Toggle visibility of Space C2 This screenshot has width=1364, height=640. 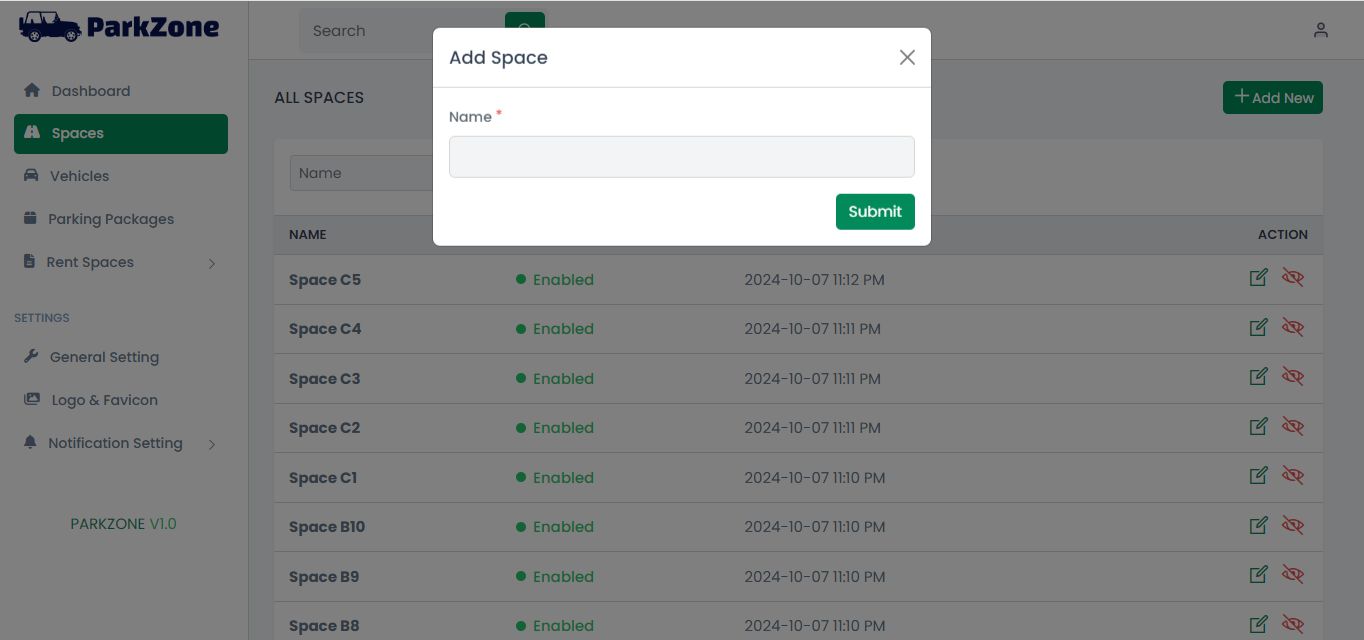[x=1293, y=427]
